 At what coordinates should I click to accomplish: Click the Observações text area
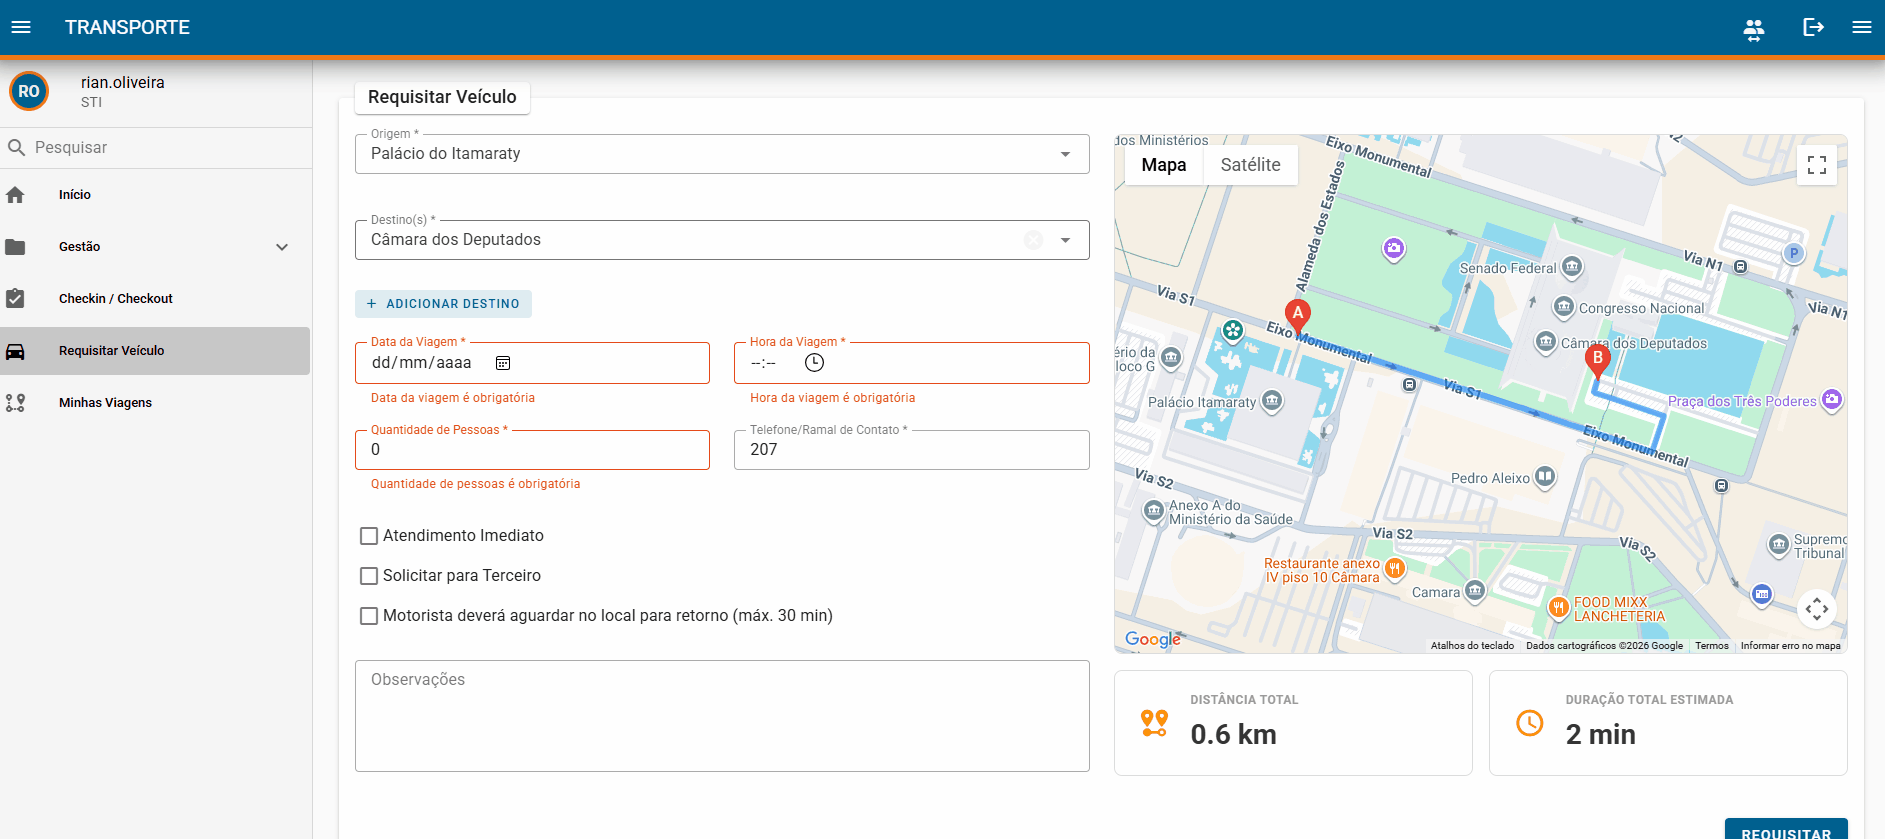click(722, 716)
